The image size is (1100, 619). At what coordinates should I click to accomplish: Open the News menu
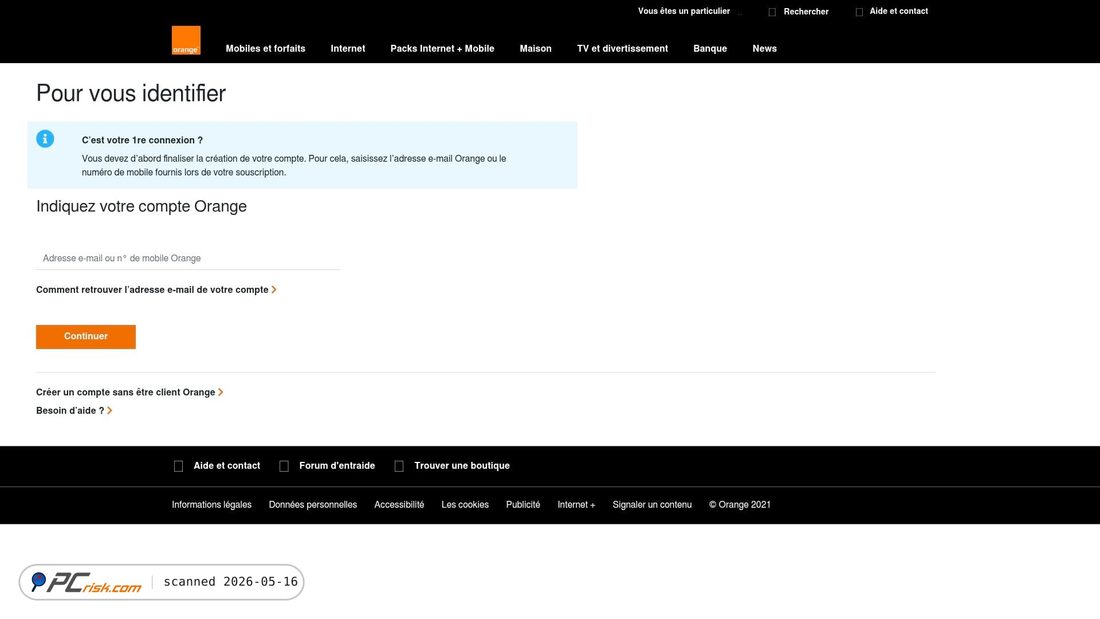764,48
